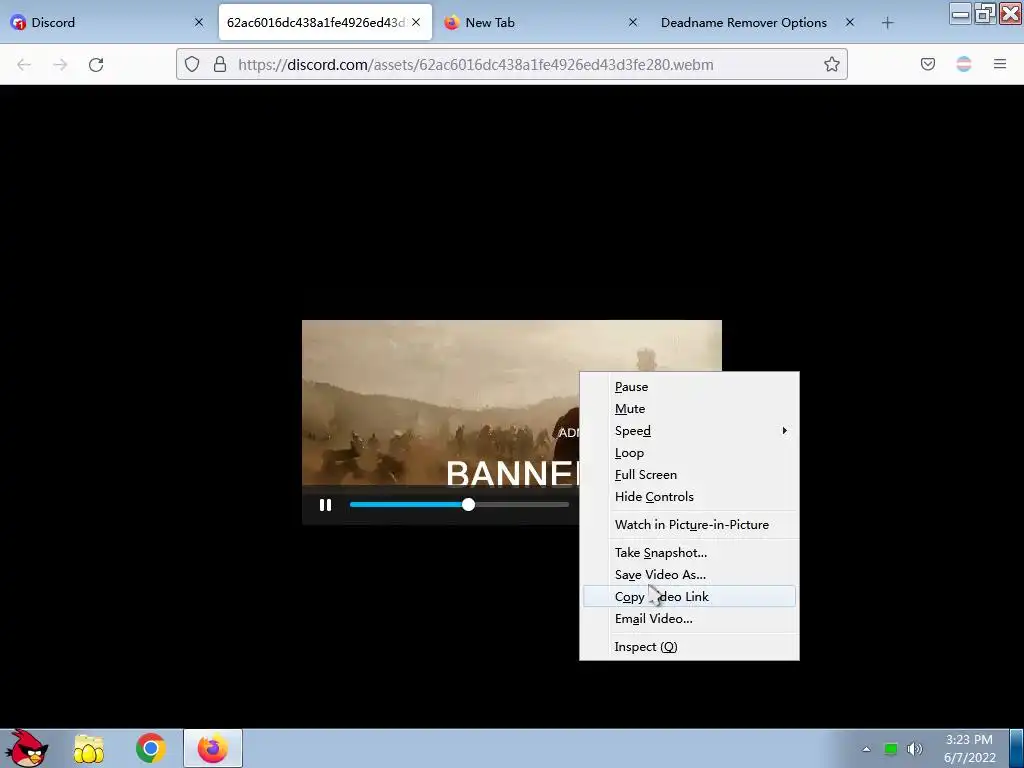The height and width of the screenshot is (768, 1024).
Task: Show hidden system tray icons
Action: click(x=867, y=749)
